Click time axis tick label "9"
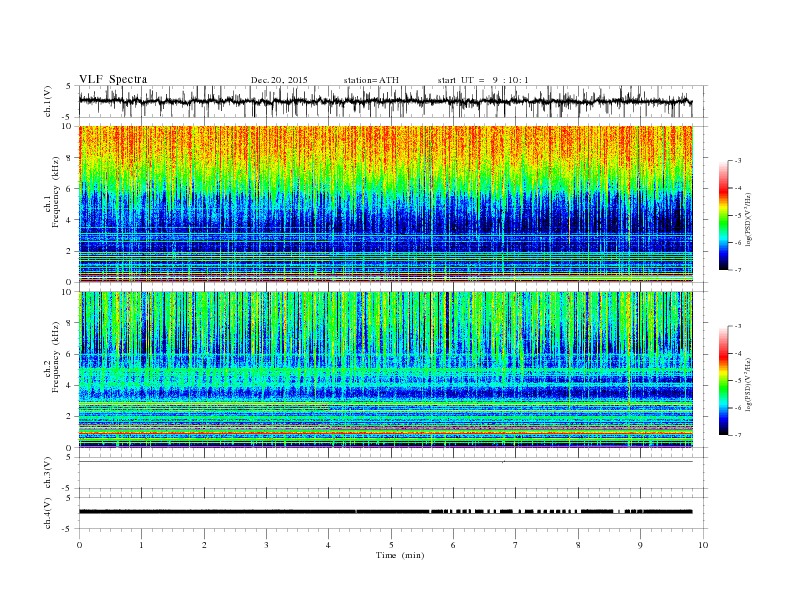792x612 pixels. [640, 545]
